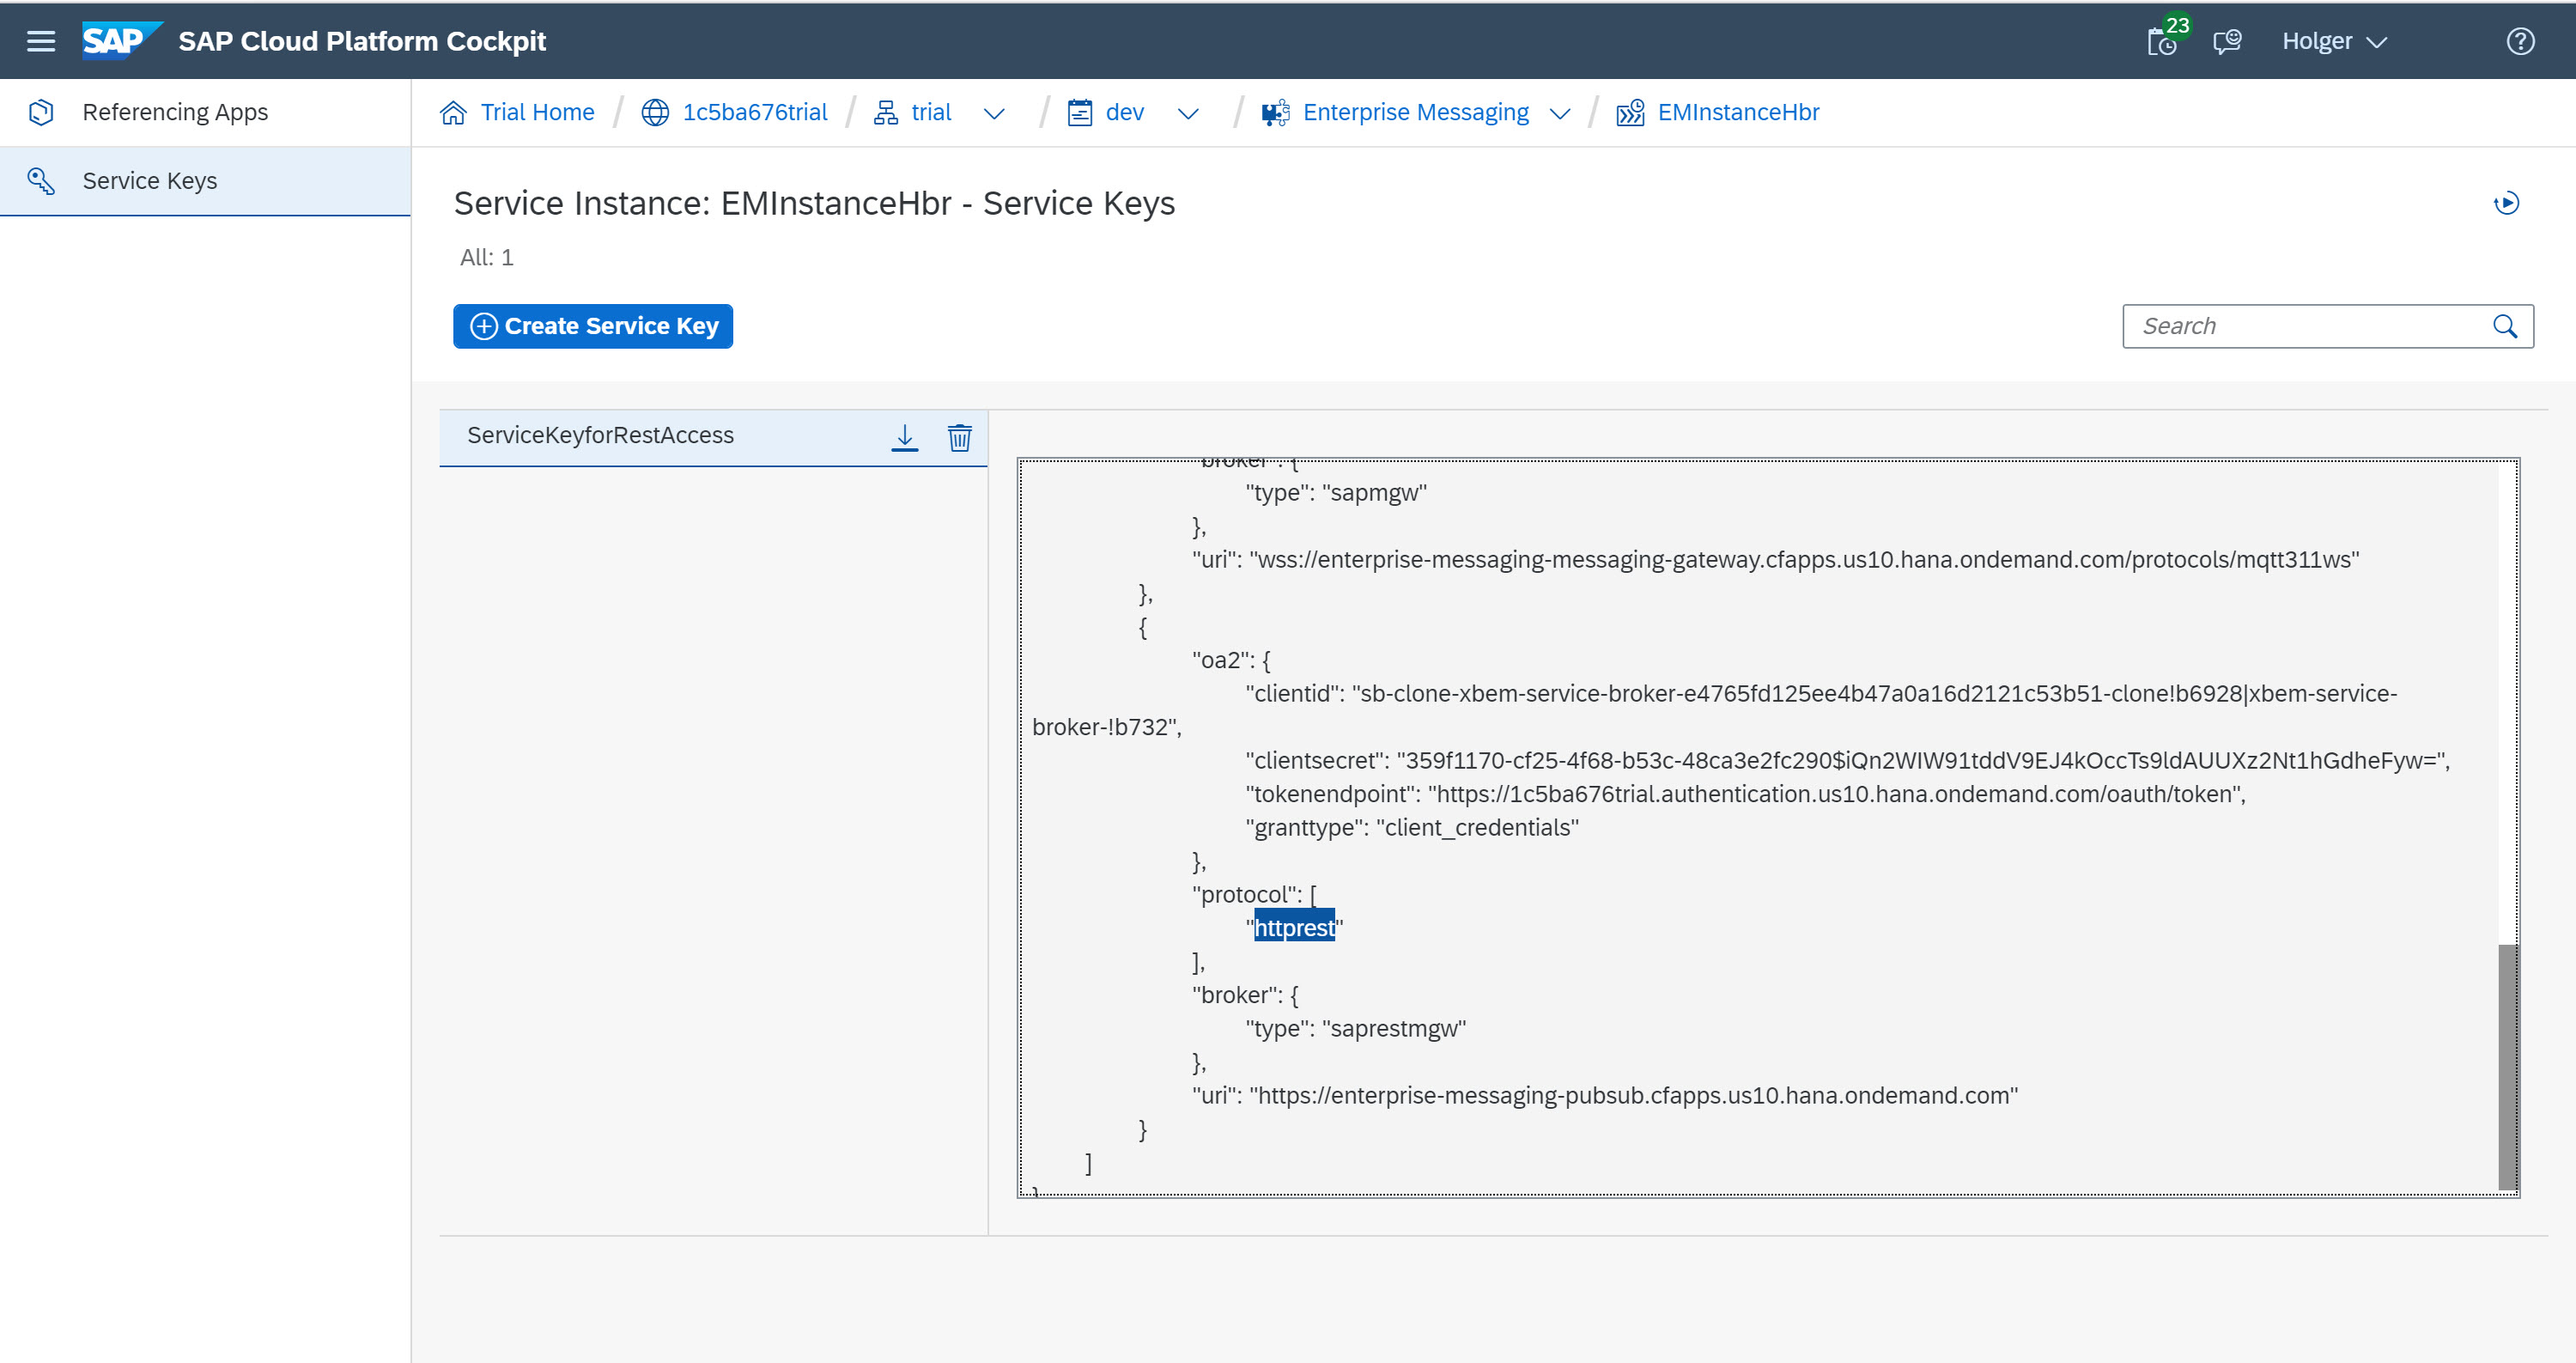Click the download icon for ServiceKeyforRestAccess

click(x=905, y=436)
